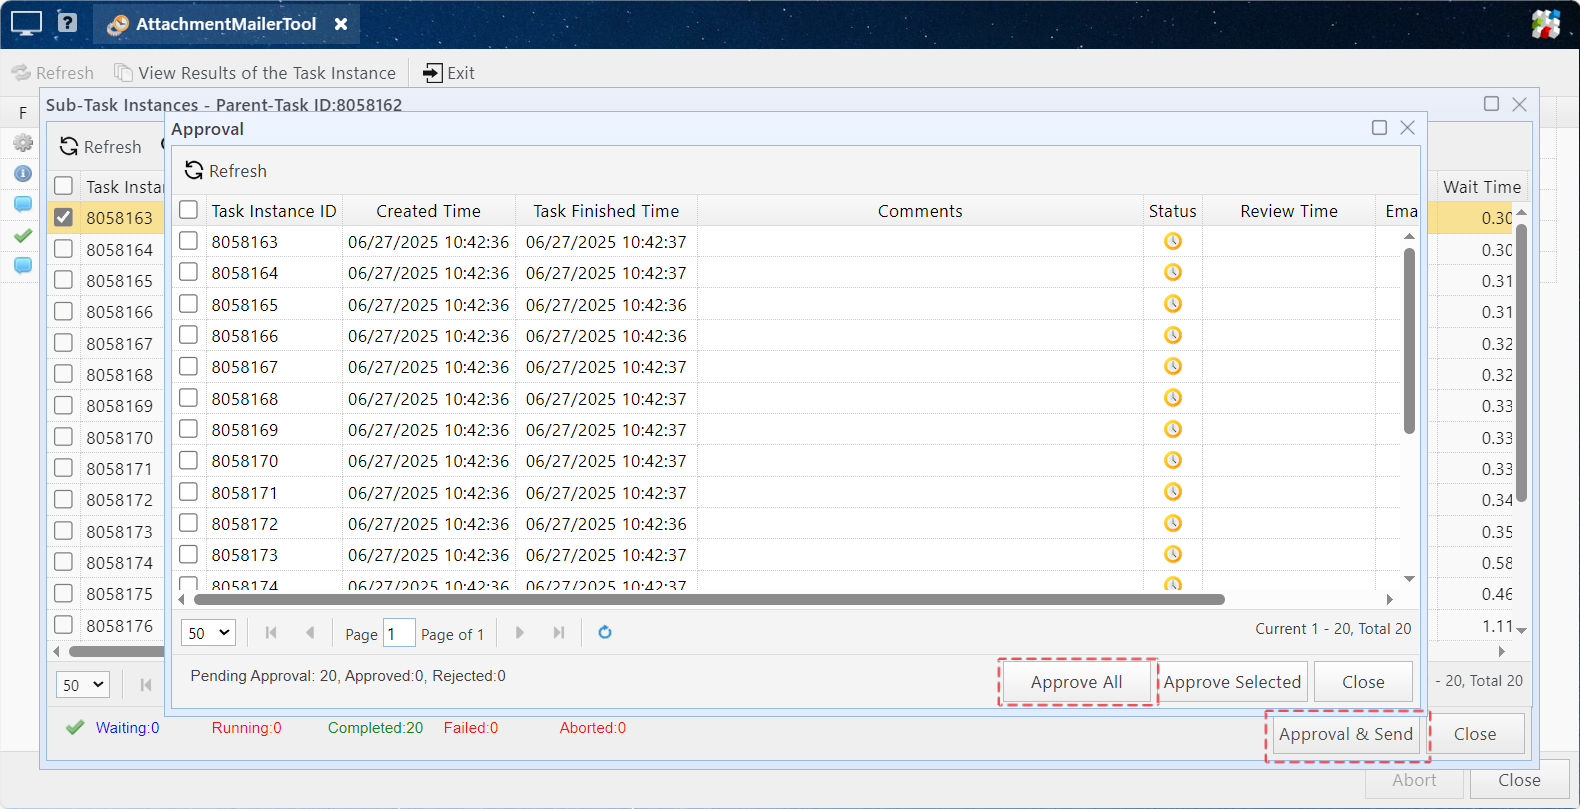Screen dimensions: 1580x809
Task: Maximize the Approval dialog
Action: pos(1379,127)
